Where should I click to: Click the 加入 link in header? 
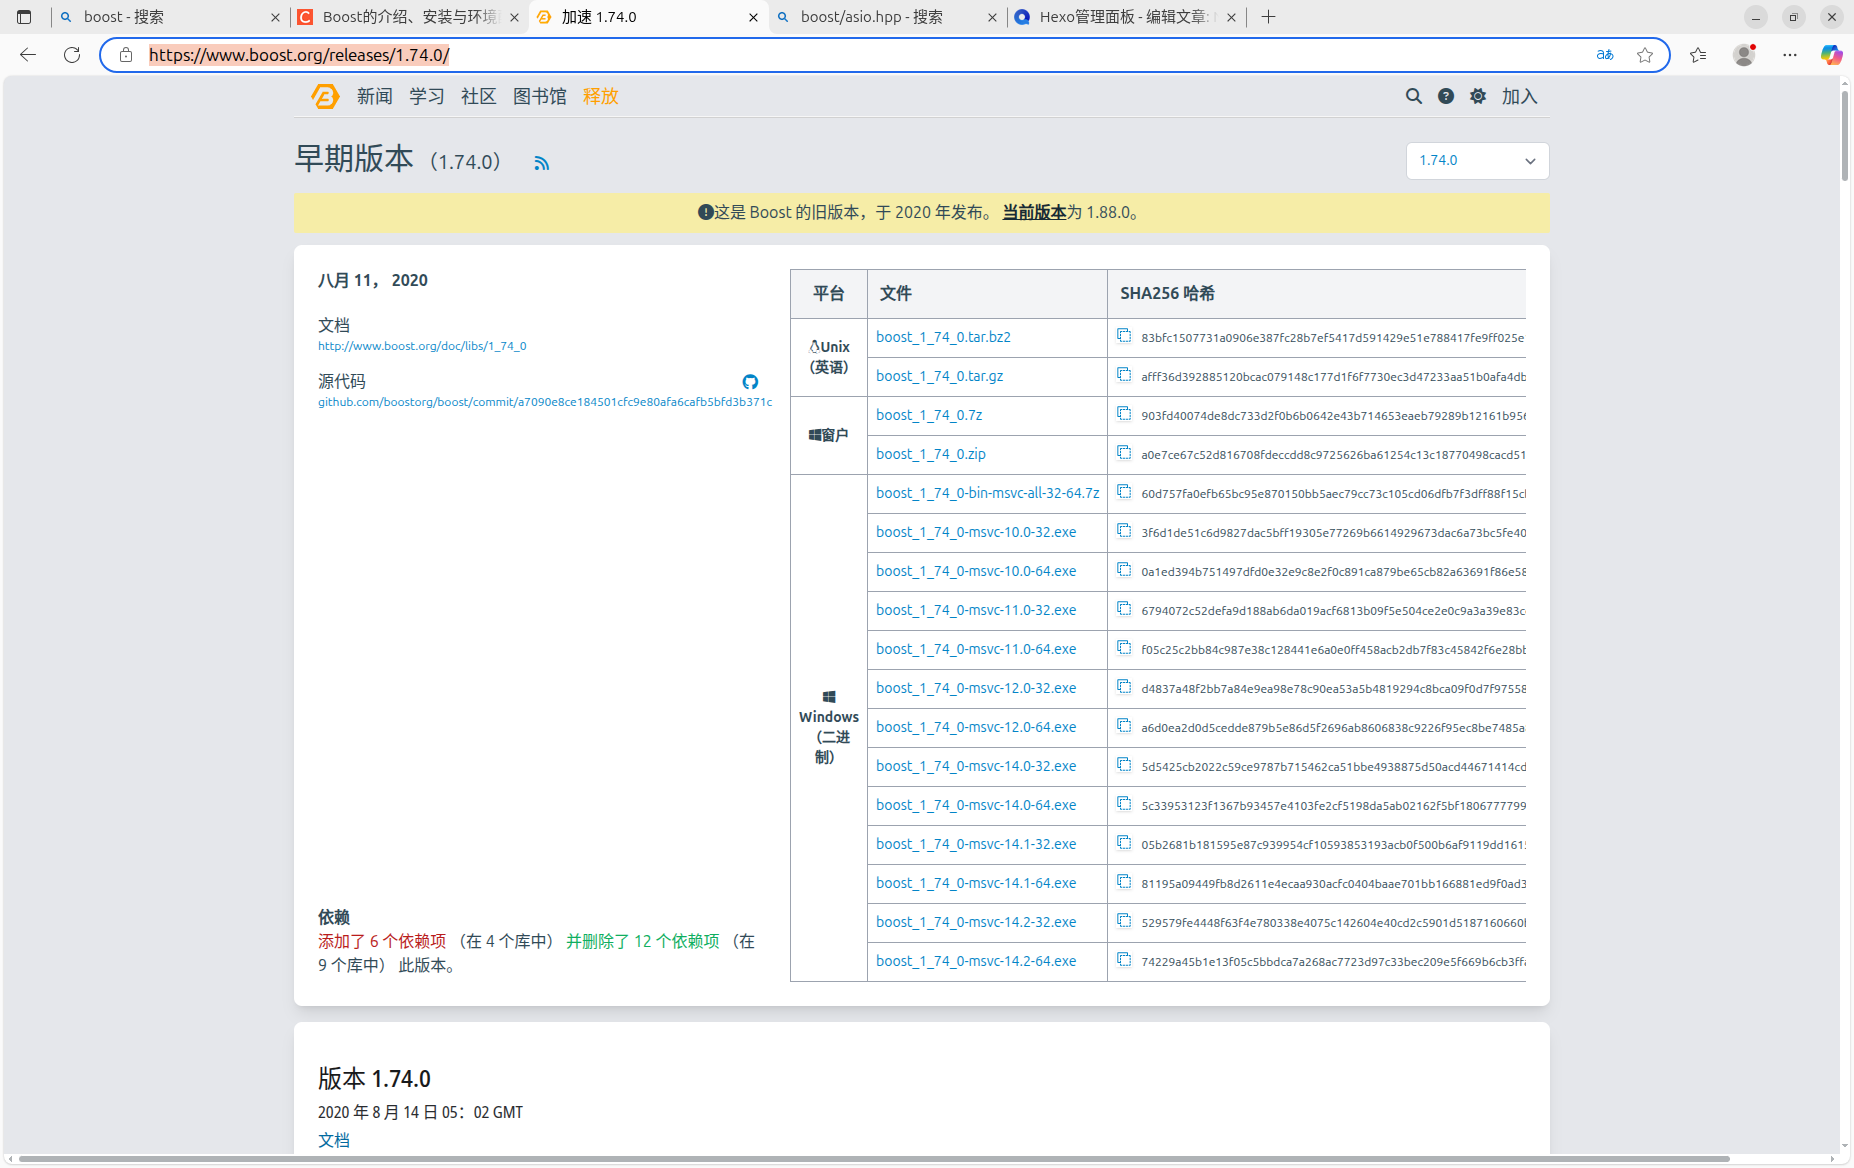1519,96
